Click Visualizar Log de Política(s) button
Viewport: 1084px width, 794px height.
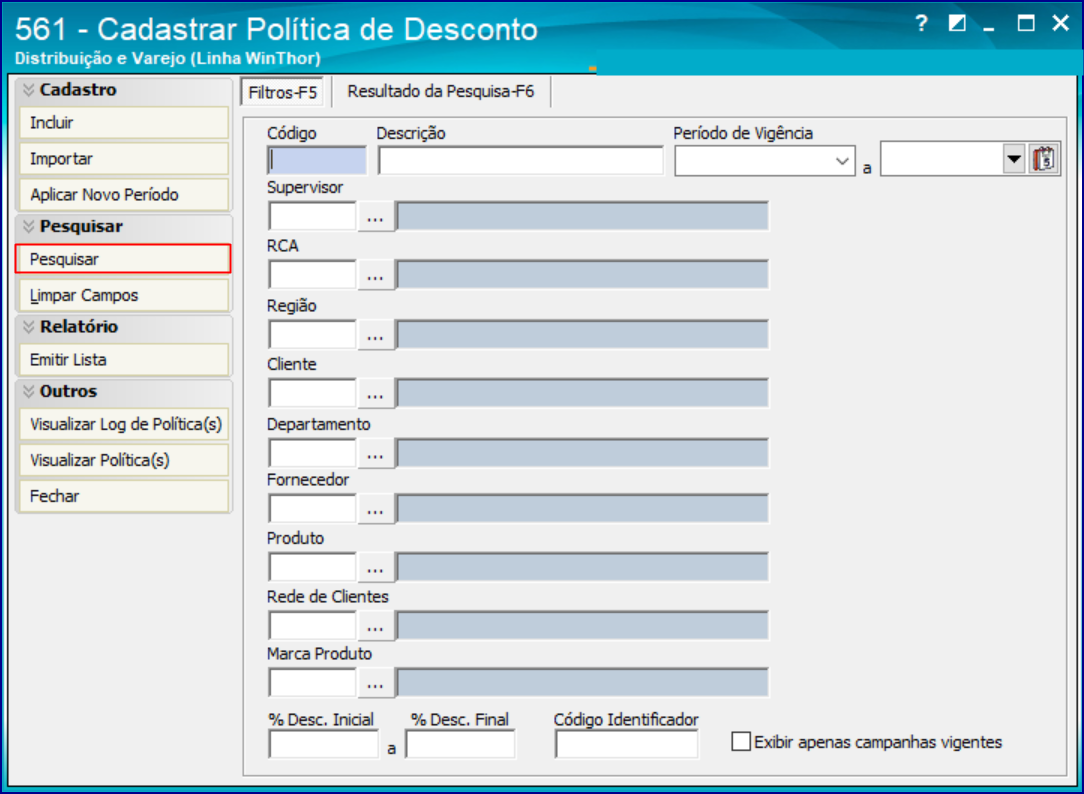pos(124,424)
